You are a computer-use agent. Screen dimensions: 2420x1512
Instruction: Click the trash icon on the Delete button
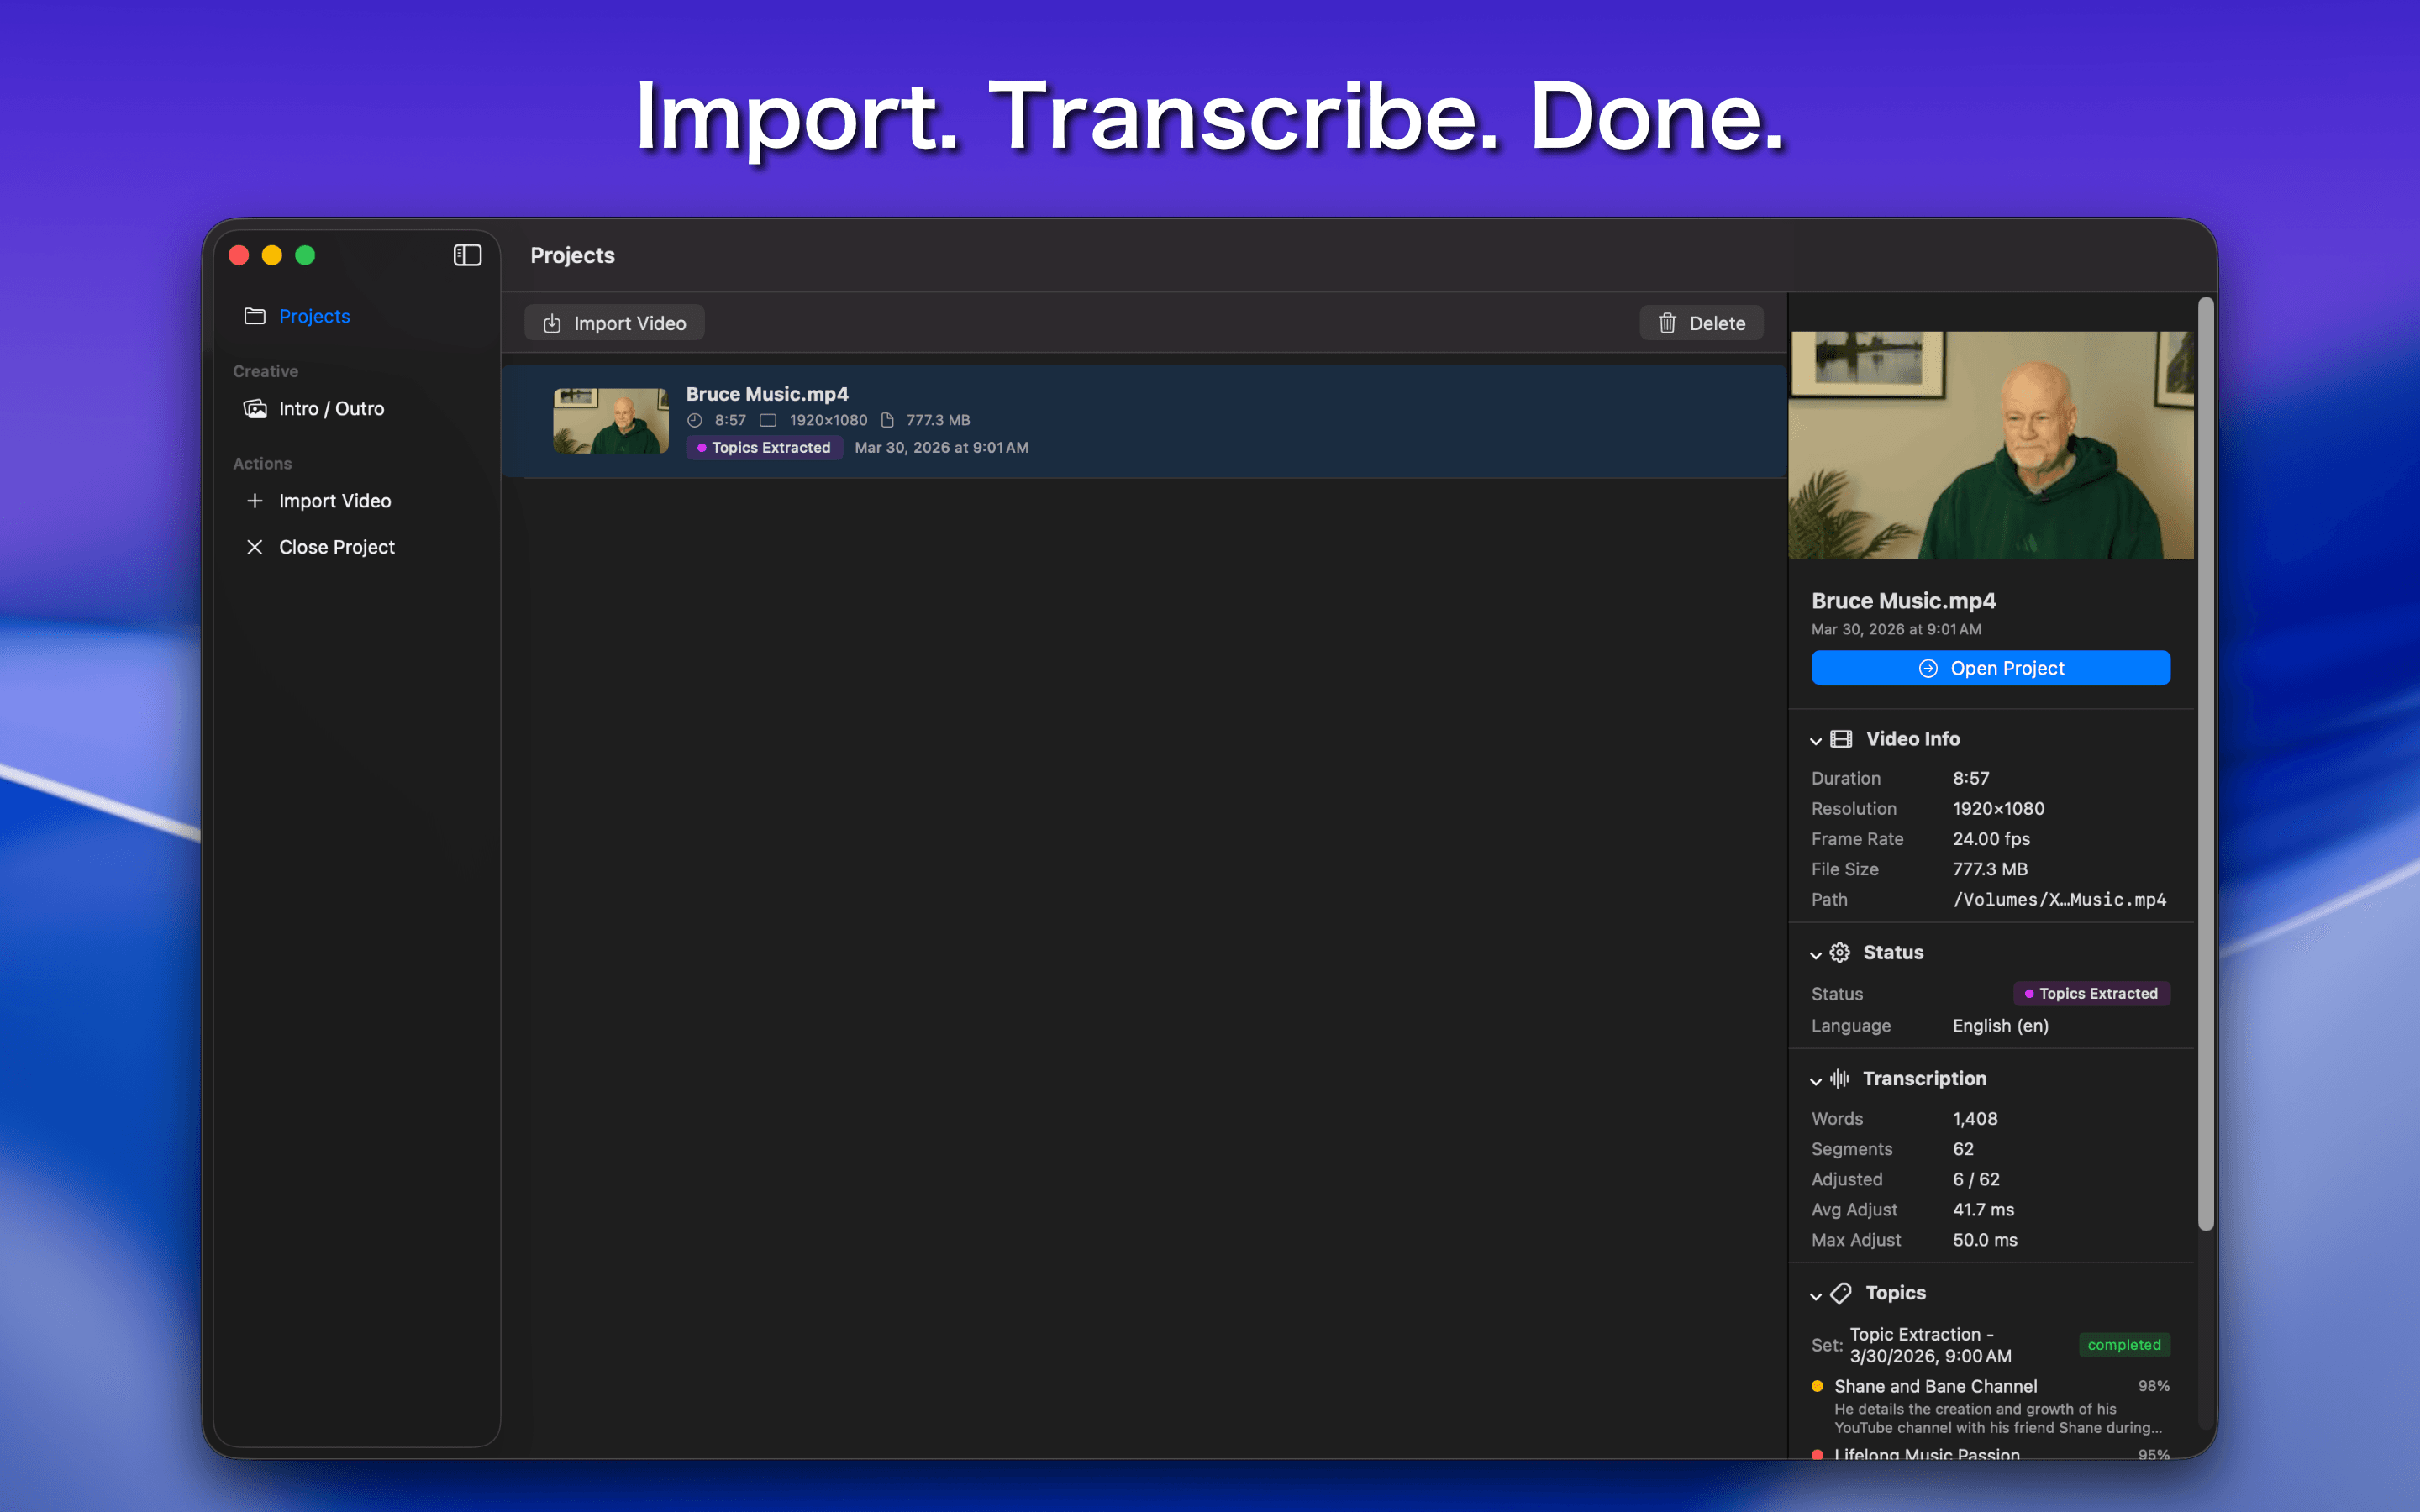coord(1666,322)
